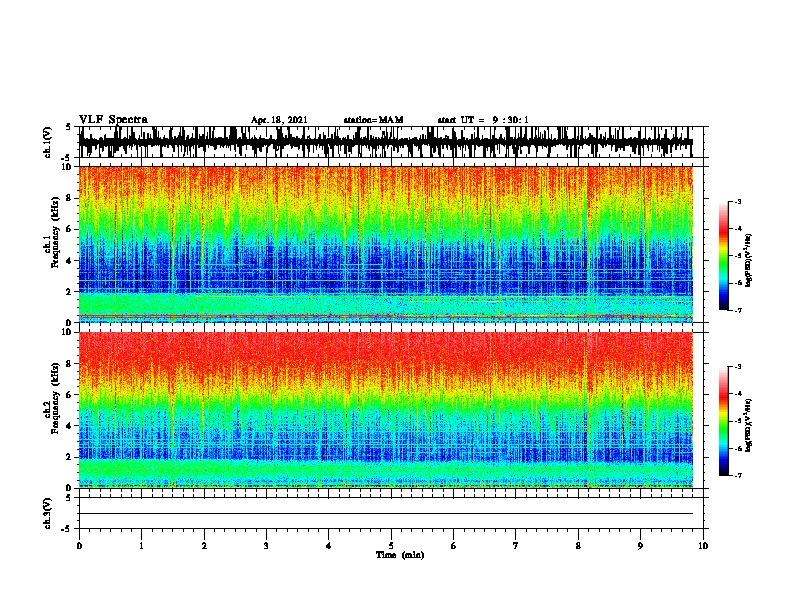Click time-axis tick label "1"
792x612 pixels.
[141, 546]
